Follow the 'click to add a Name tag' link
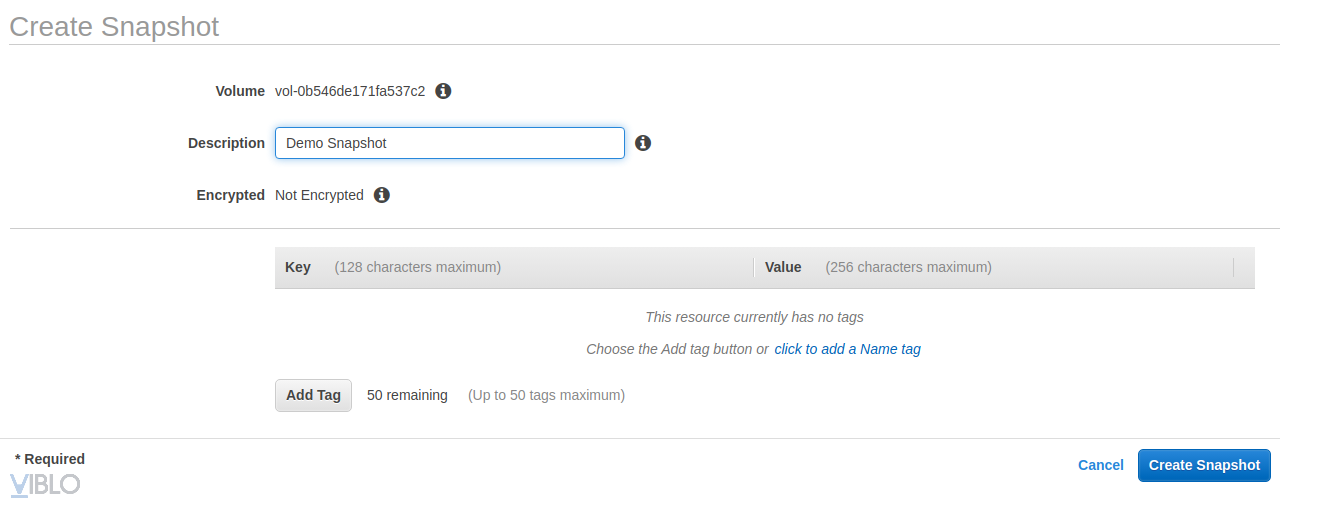The height and width of the screenshot is (508, 1338). point(847,349)
